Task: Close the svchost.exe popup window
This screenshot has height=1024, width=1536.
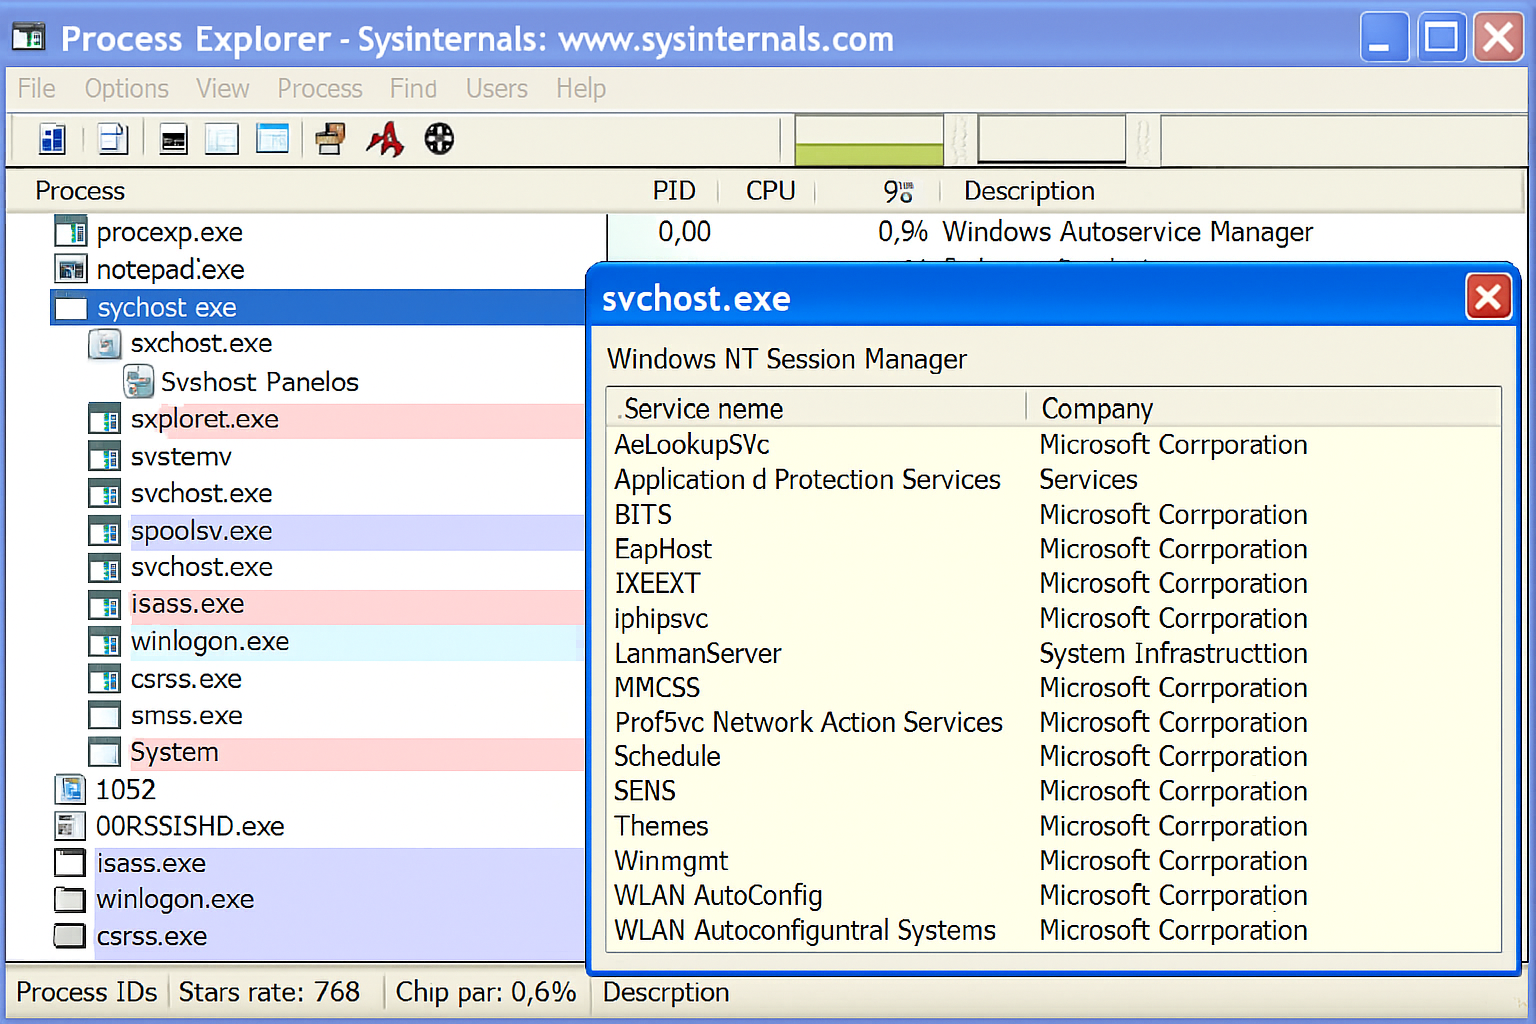Action: tap(1488, 297)
